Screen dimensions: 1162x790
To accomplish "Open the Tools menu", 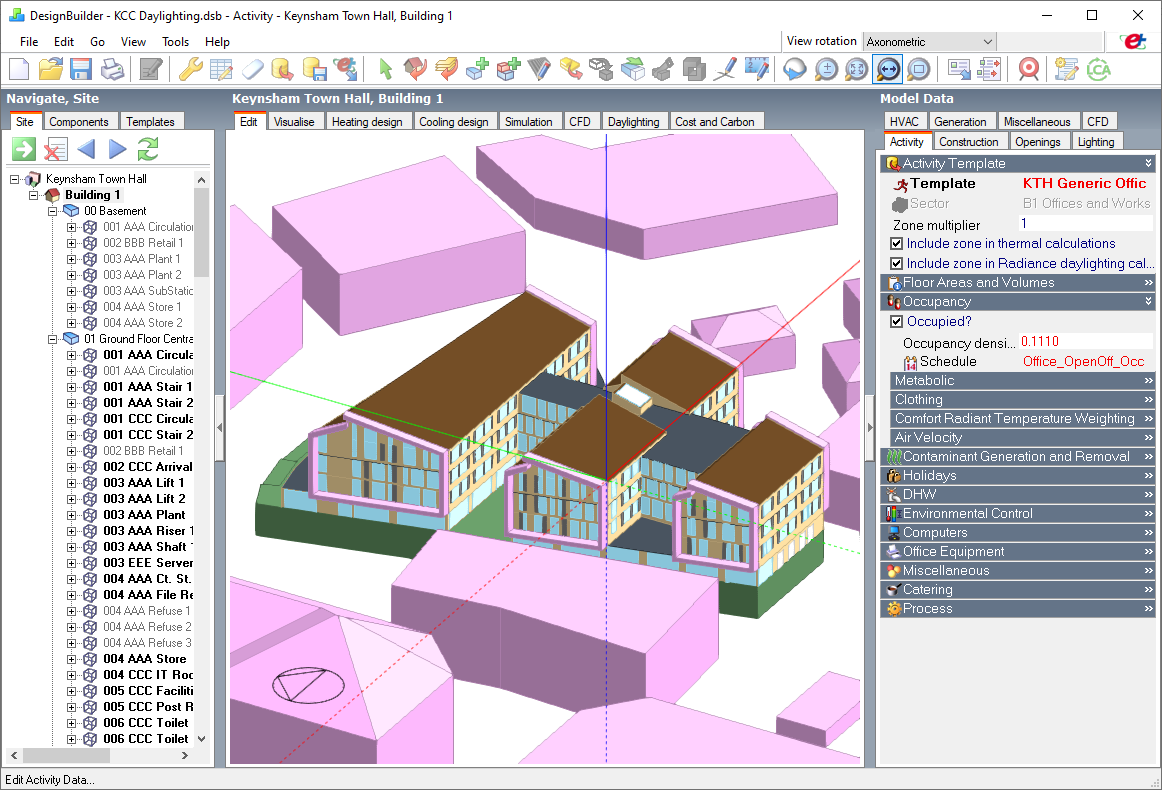I will pyautogui.click(x=175, y=42).
